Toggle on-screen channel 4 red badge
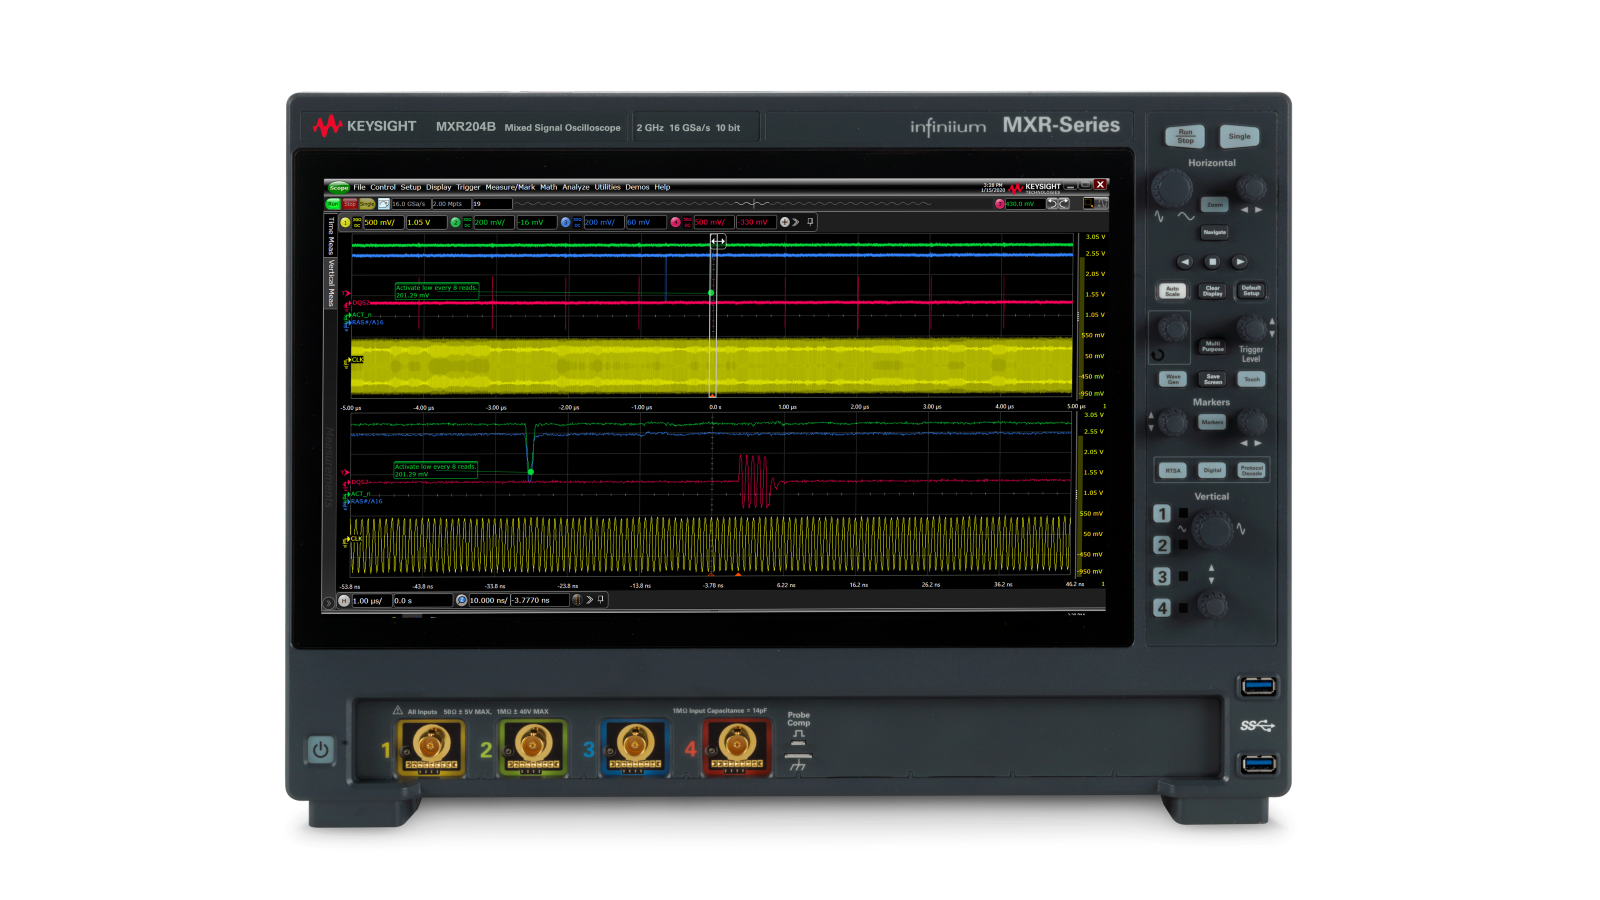This screenshot has height=900, width=1600. pos(675,222)
